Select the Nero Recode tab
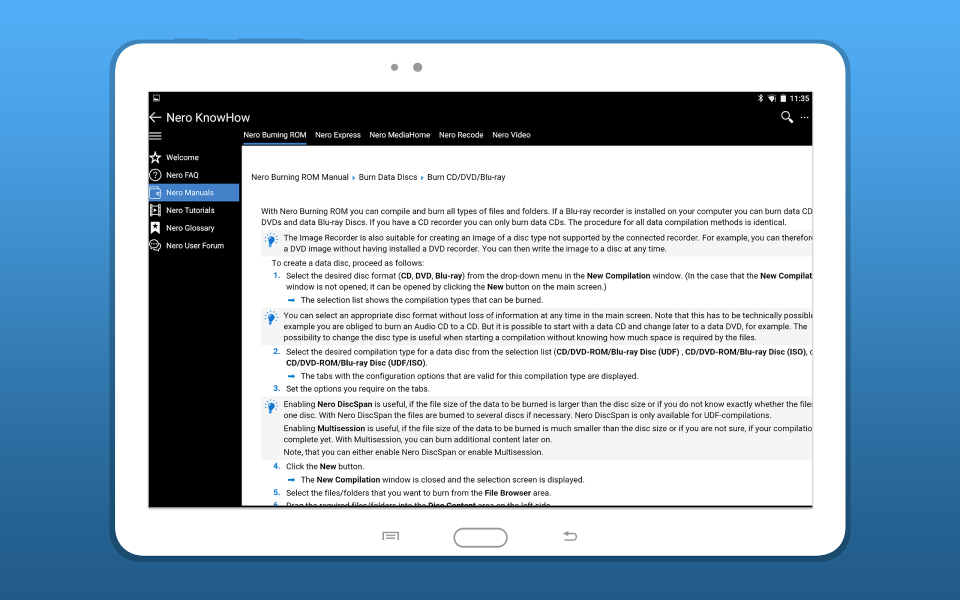Image resolution: width=960 pixels, height=600 pixels. (x=461, y=135)
